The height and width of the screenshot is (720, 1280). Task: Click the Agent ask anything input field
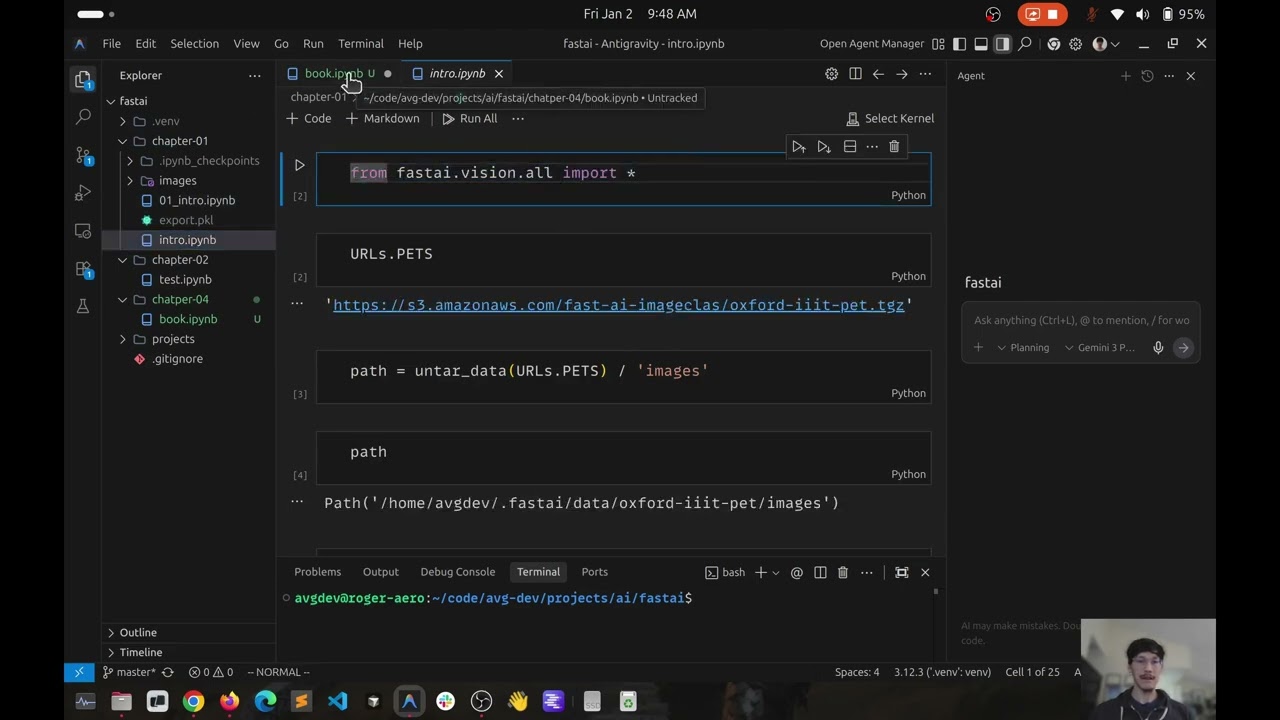(1081, 320)
